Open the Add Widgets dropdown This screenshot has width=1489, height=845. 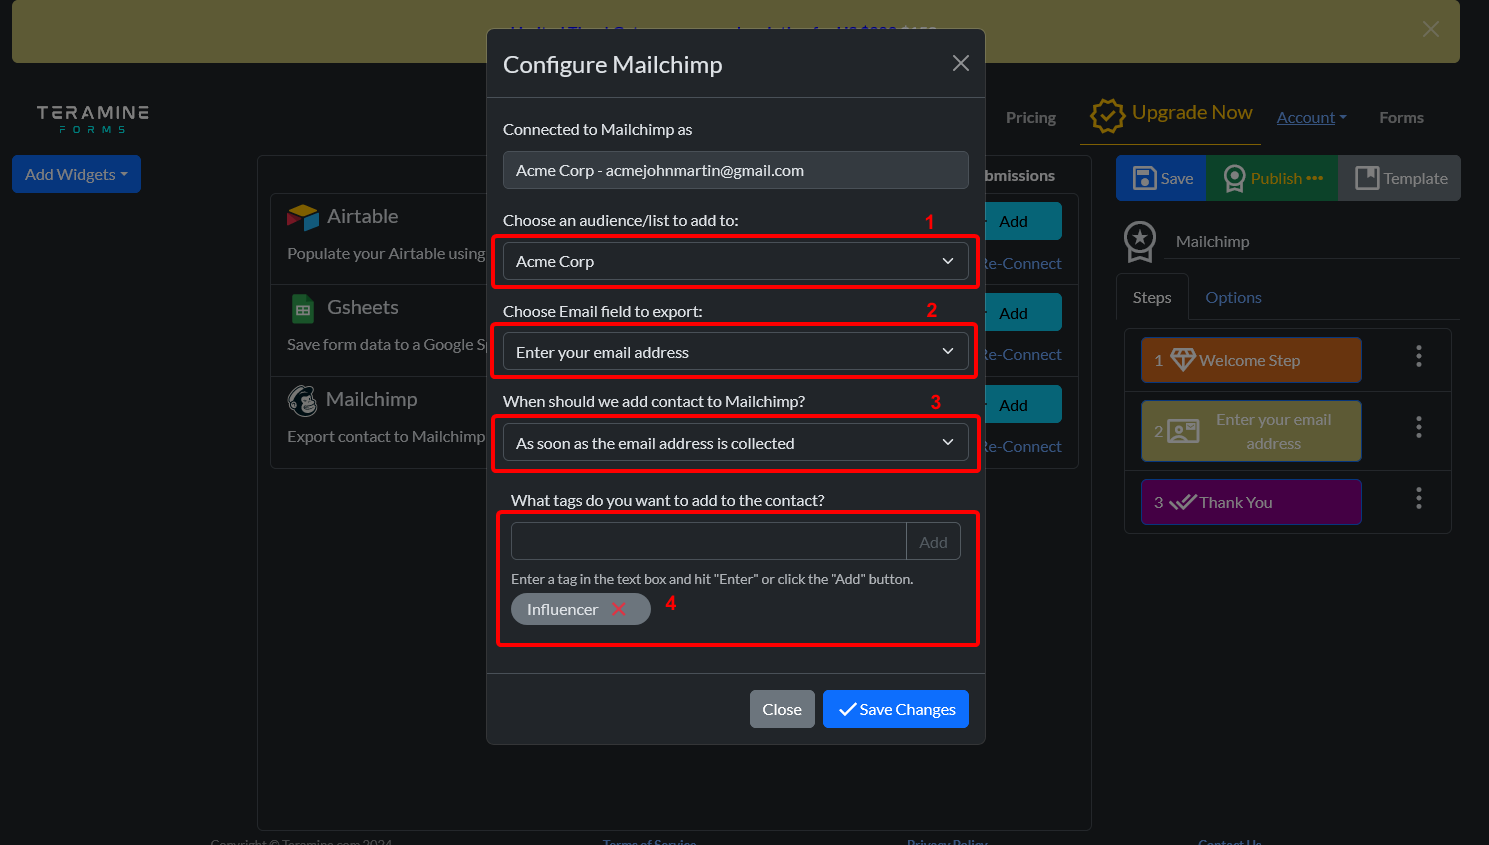pyautogui.click(x=76, y=174)
